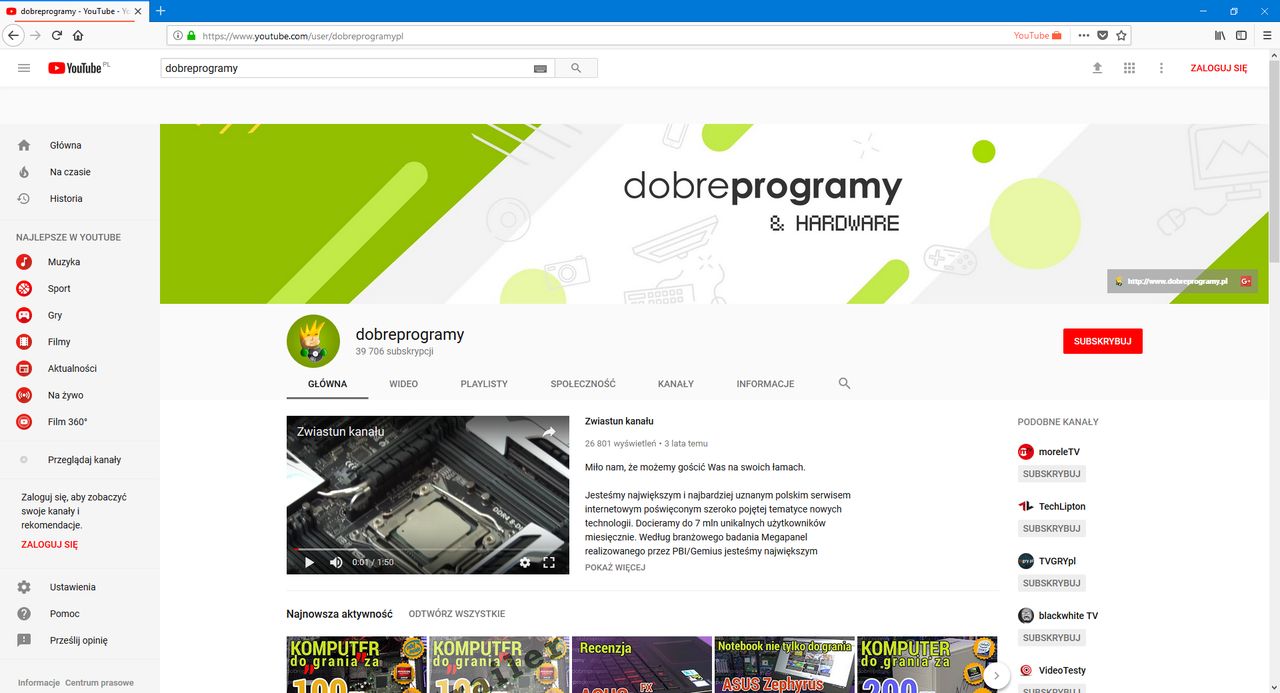Screen dimensions: 1280x693
Task: Click ZALOGUJ SIĘ in the top right header
Action: click(x=1218, y=68)
